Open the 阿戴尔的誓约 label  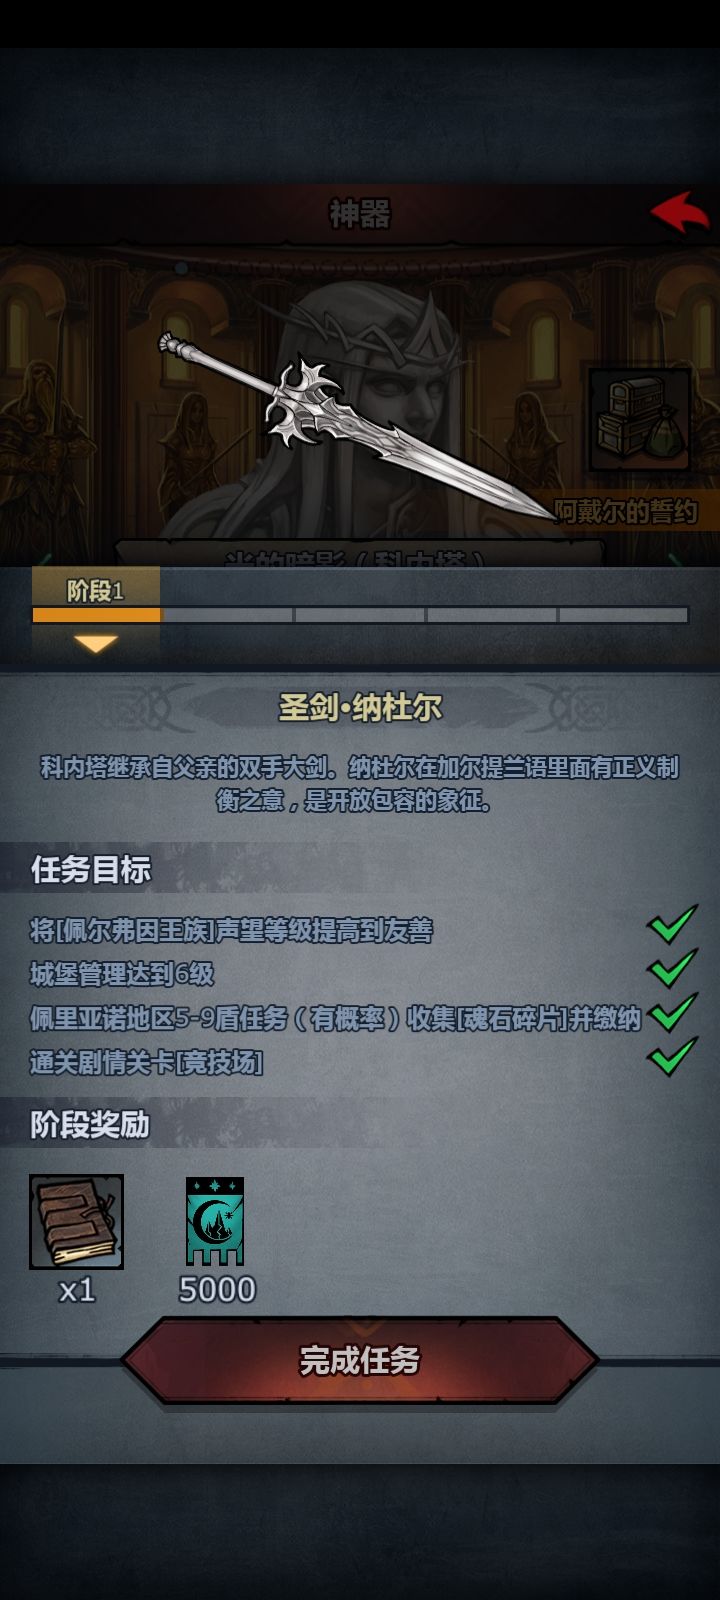coord(626,512)
